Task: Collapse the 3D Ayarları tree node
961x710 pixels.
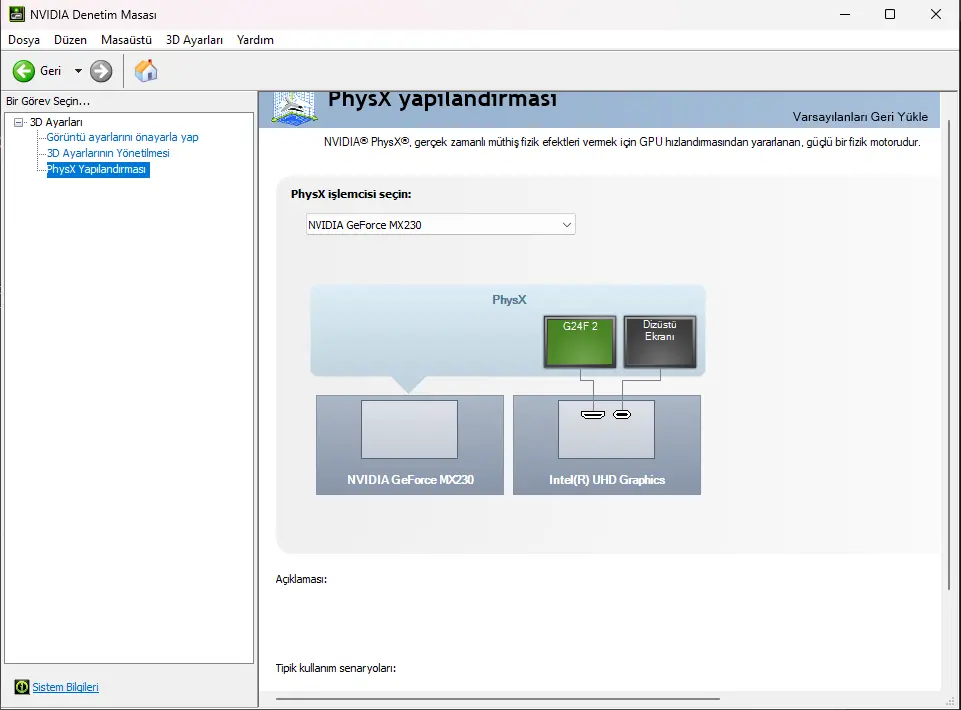Action: (x=18, y=122)
